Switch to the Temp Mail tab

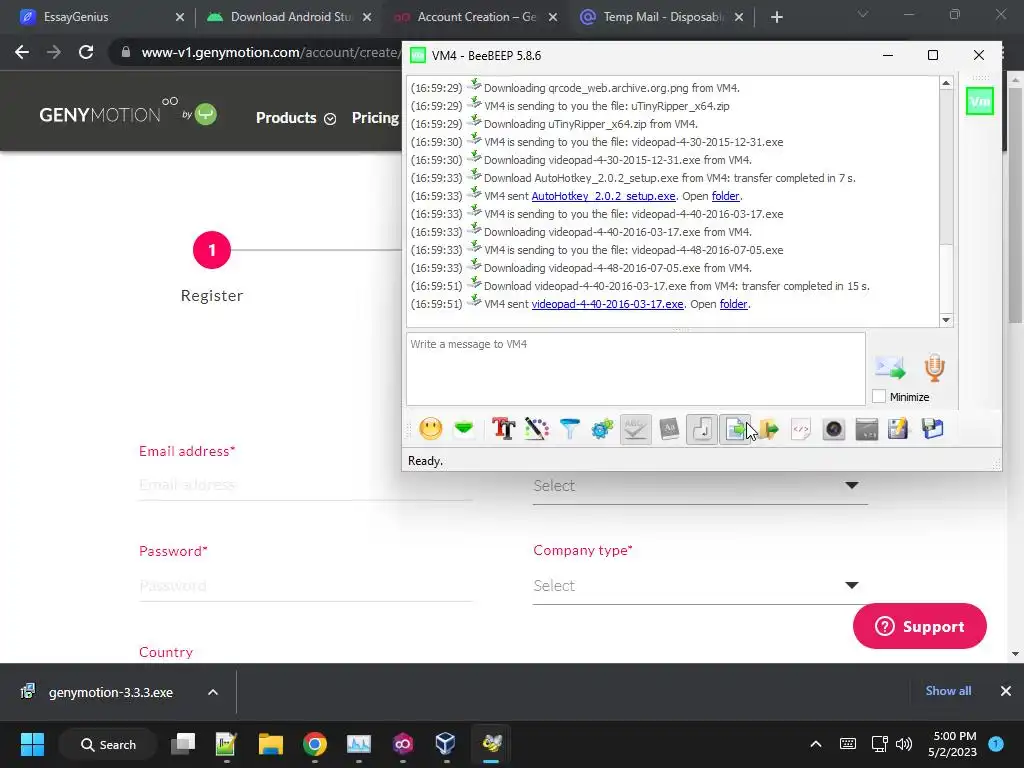[662, 17]
